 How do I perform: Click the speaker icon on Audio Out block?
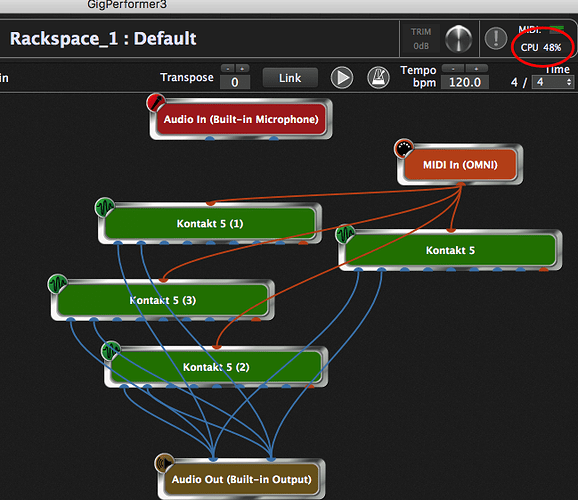(x=164, y=462)
